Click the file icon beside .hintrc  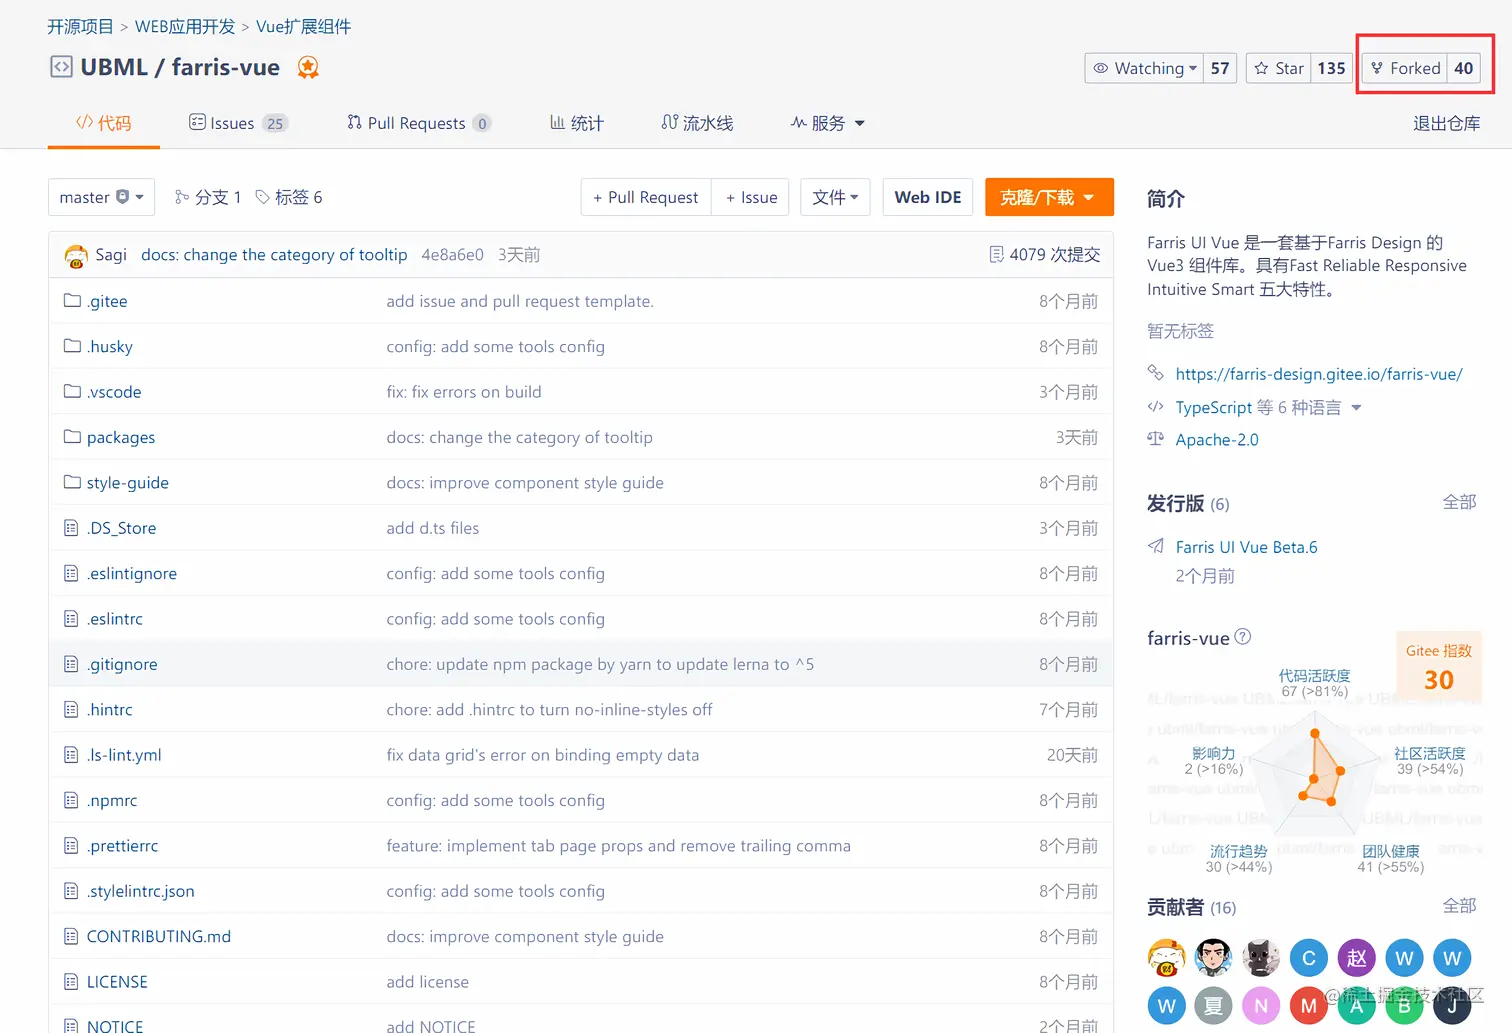click(71, 709)
